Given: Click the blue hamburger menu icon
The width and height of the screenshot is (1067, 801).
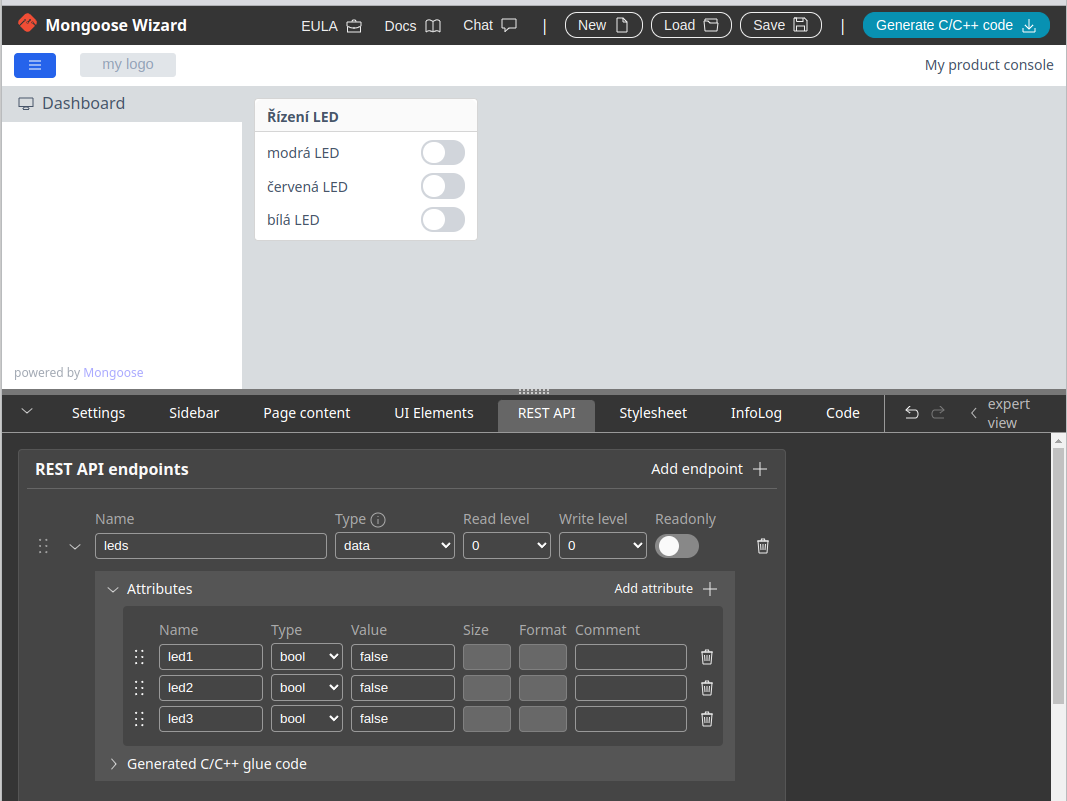Looking at the screenshot, I should coord(35,65).
